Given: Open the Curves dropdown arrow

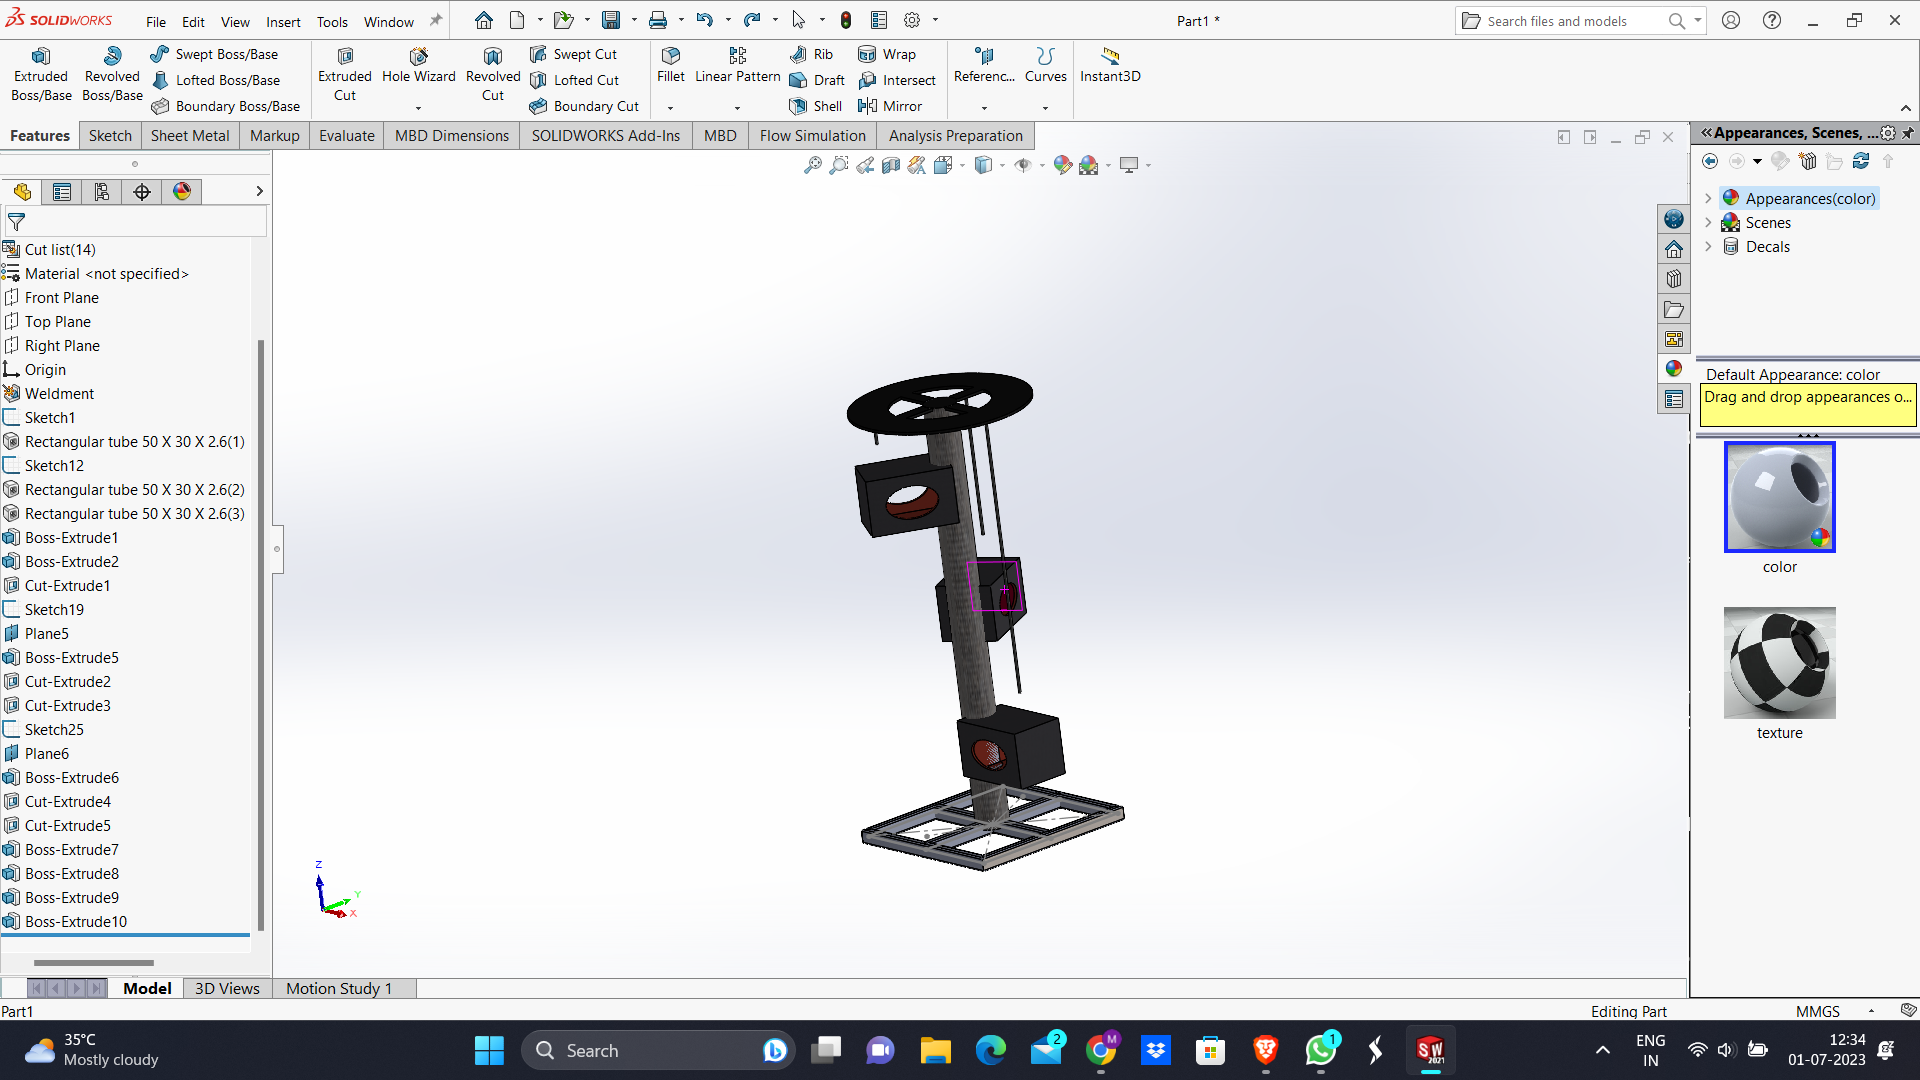Looking at the screenshot, I should click(x=1045, y=107).
